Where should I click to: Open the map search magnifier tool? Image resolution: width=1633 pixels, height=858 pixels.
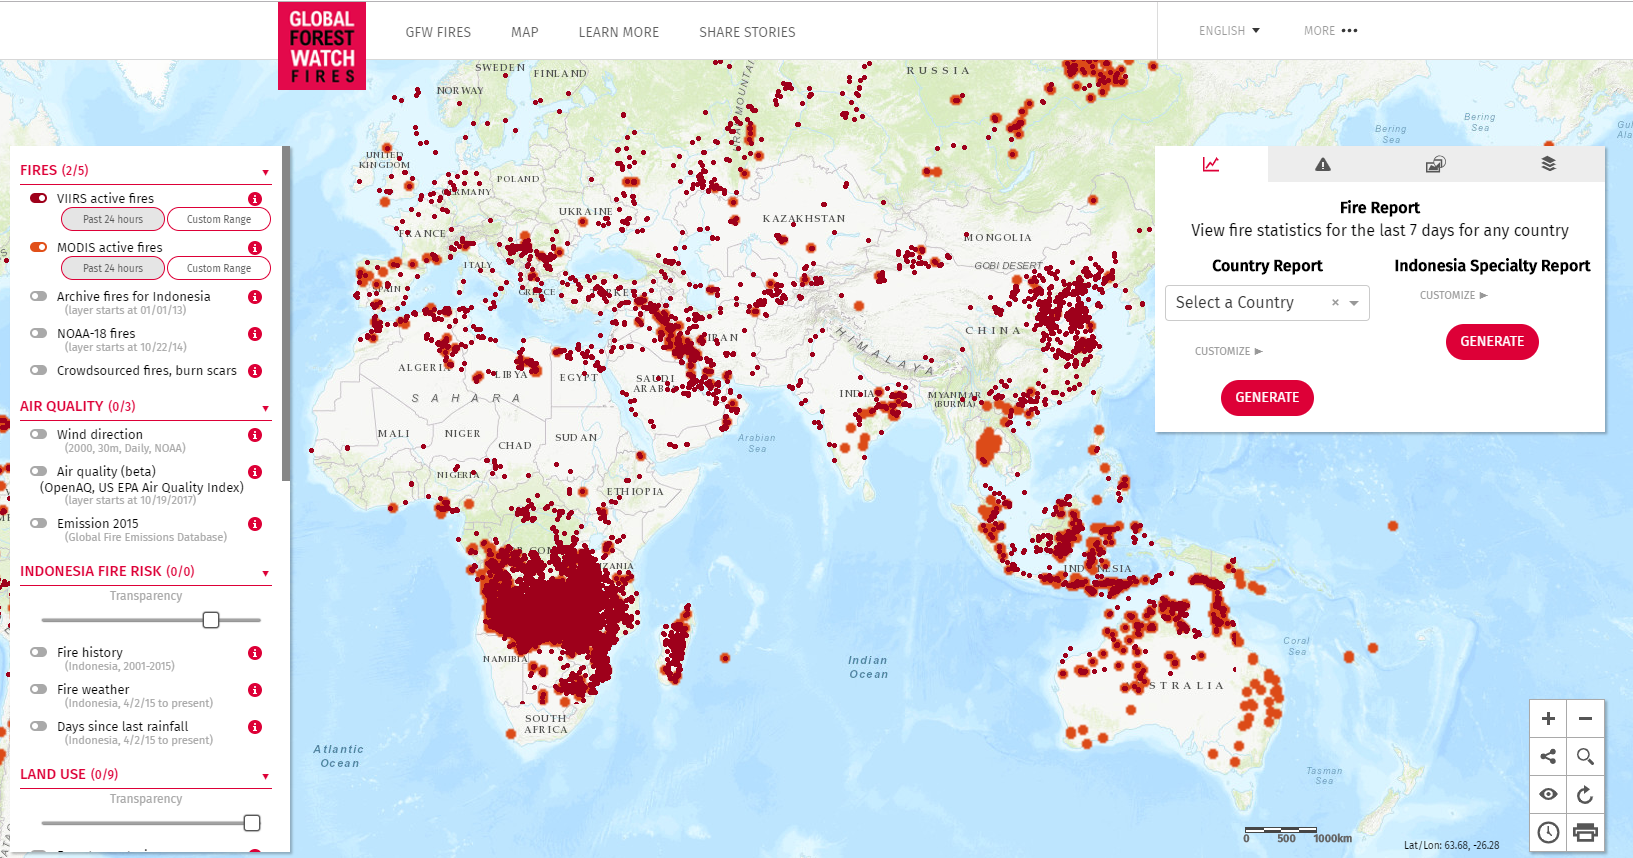pyautogui.click(x=1585, y=757)
